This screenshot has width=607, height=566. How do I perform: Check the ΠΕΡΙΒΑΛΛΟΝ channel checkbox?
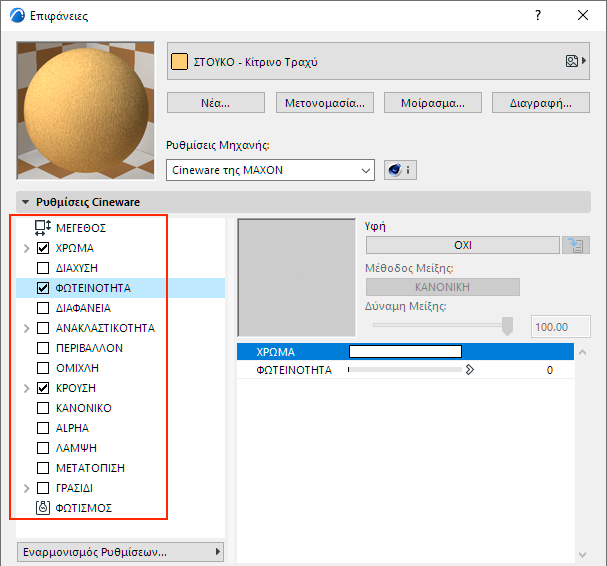pyautogui.click(x=43, y=348)
